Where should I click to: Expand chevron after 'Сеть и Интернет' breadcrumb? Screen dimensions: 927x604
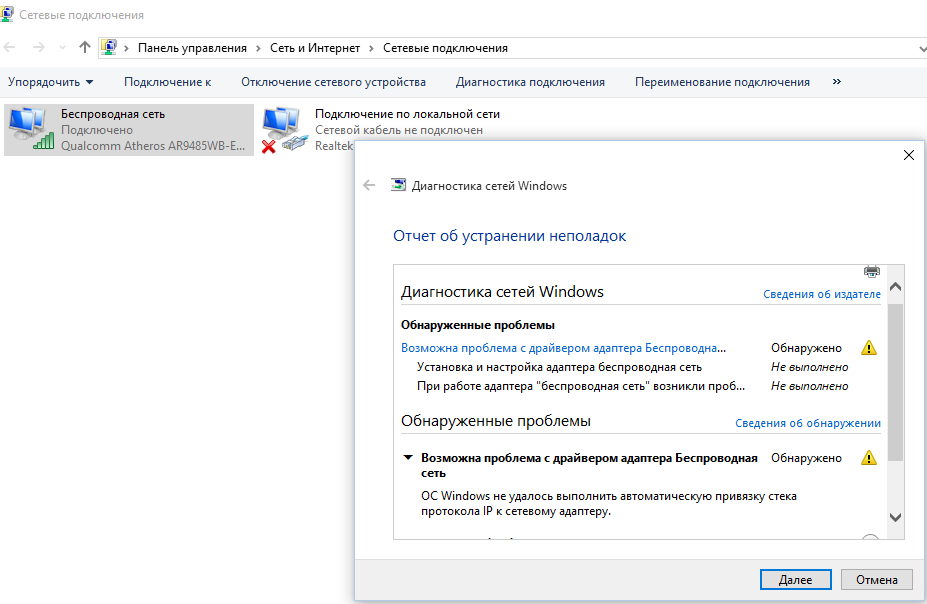[x=371, y=48]
